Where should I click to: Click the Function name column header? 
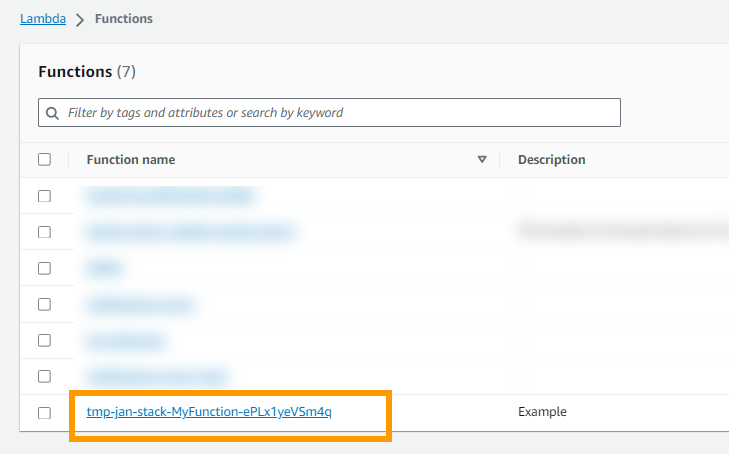[131, 159]
